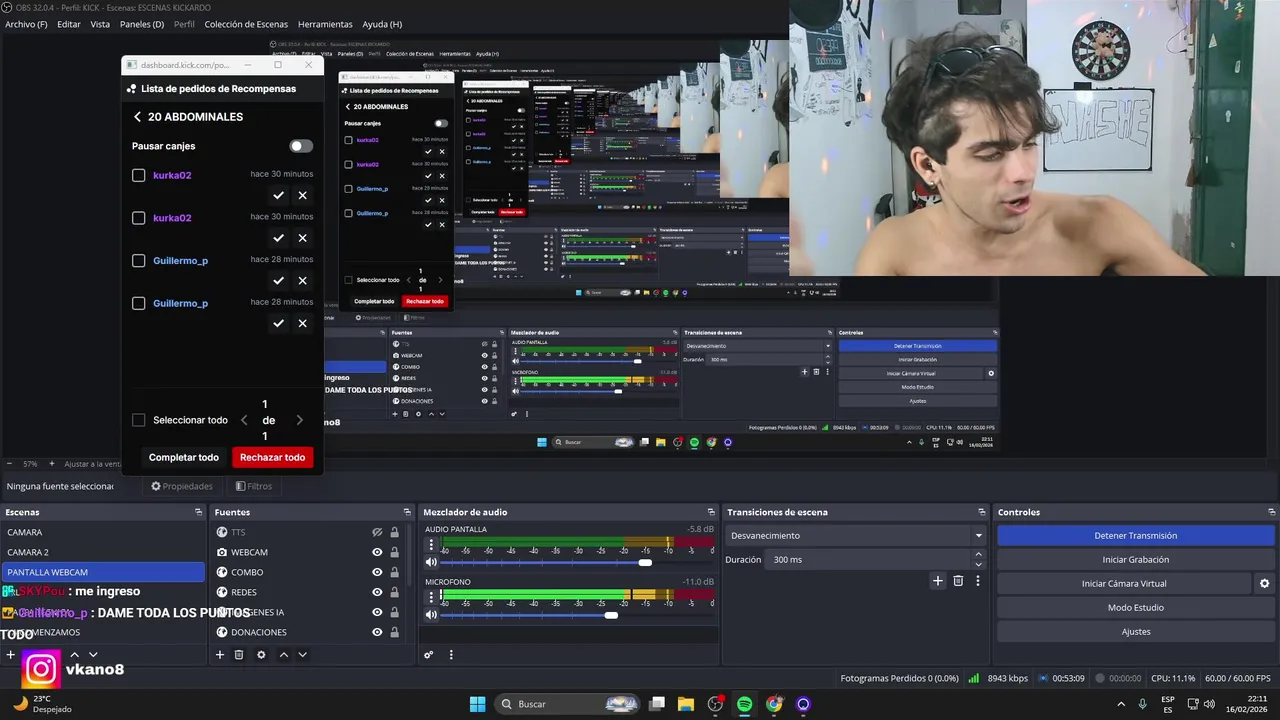Add a new source in Fuentes panel
The image size is (1280, 720).
[220, 655]
